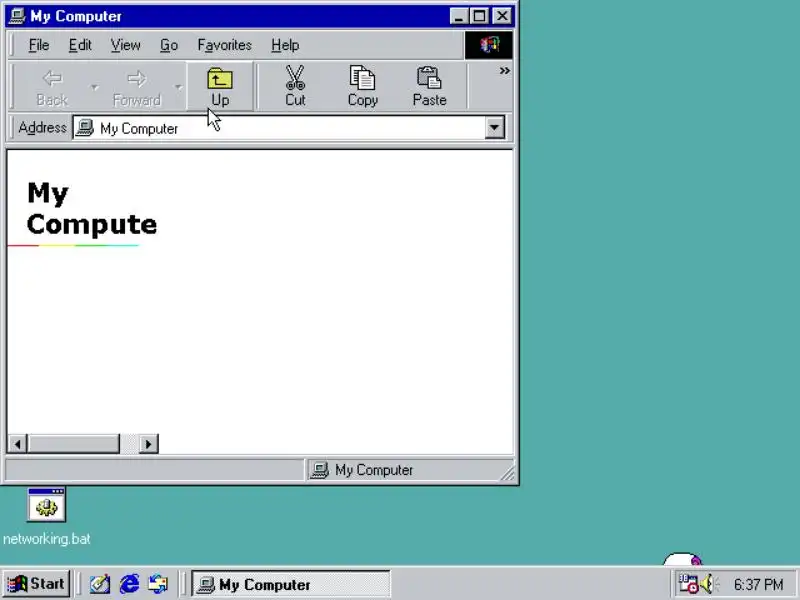Maximize the My Computer window
The height and width of the screenshot is (600, 800).
click(x=479, y=16)
